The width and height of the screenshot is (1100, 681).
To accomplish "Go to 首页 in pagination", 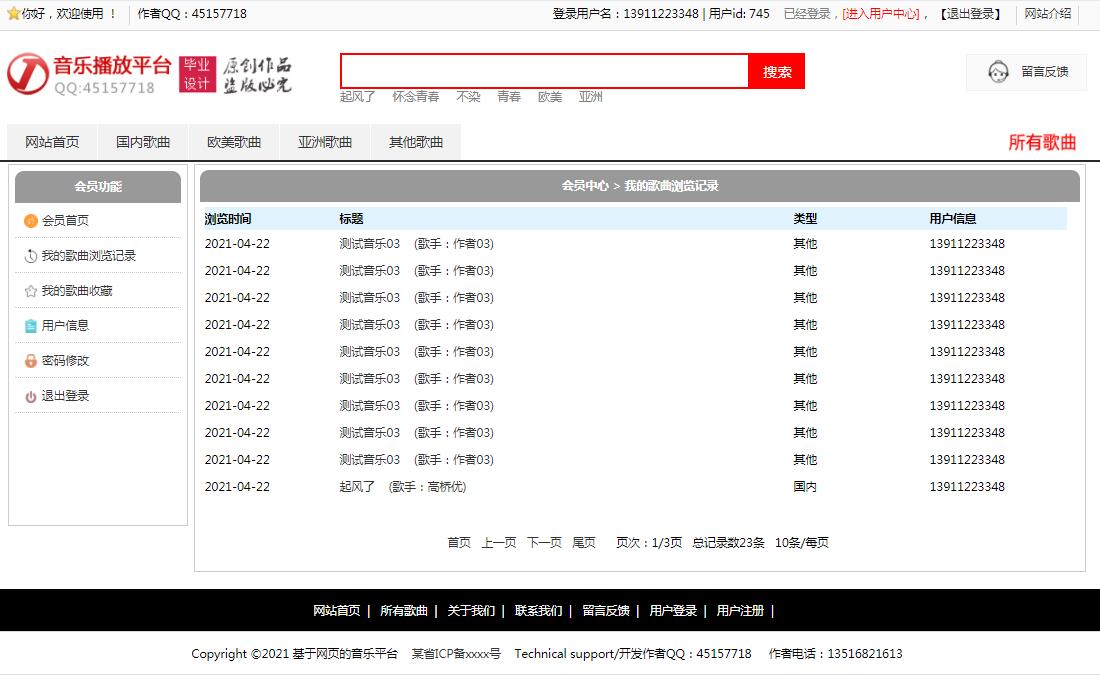I will click(459, 543).
